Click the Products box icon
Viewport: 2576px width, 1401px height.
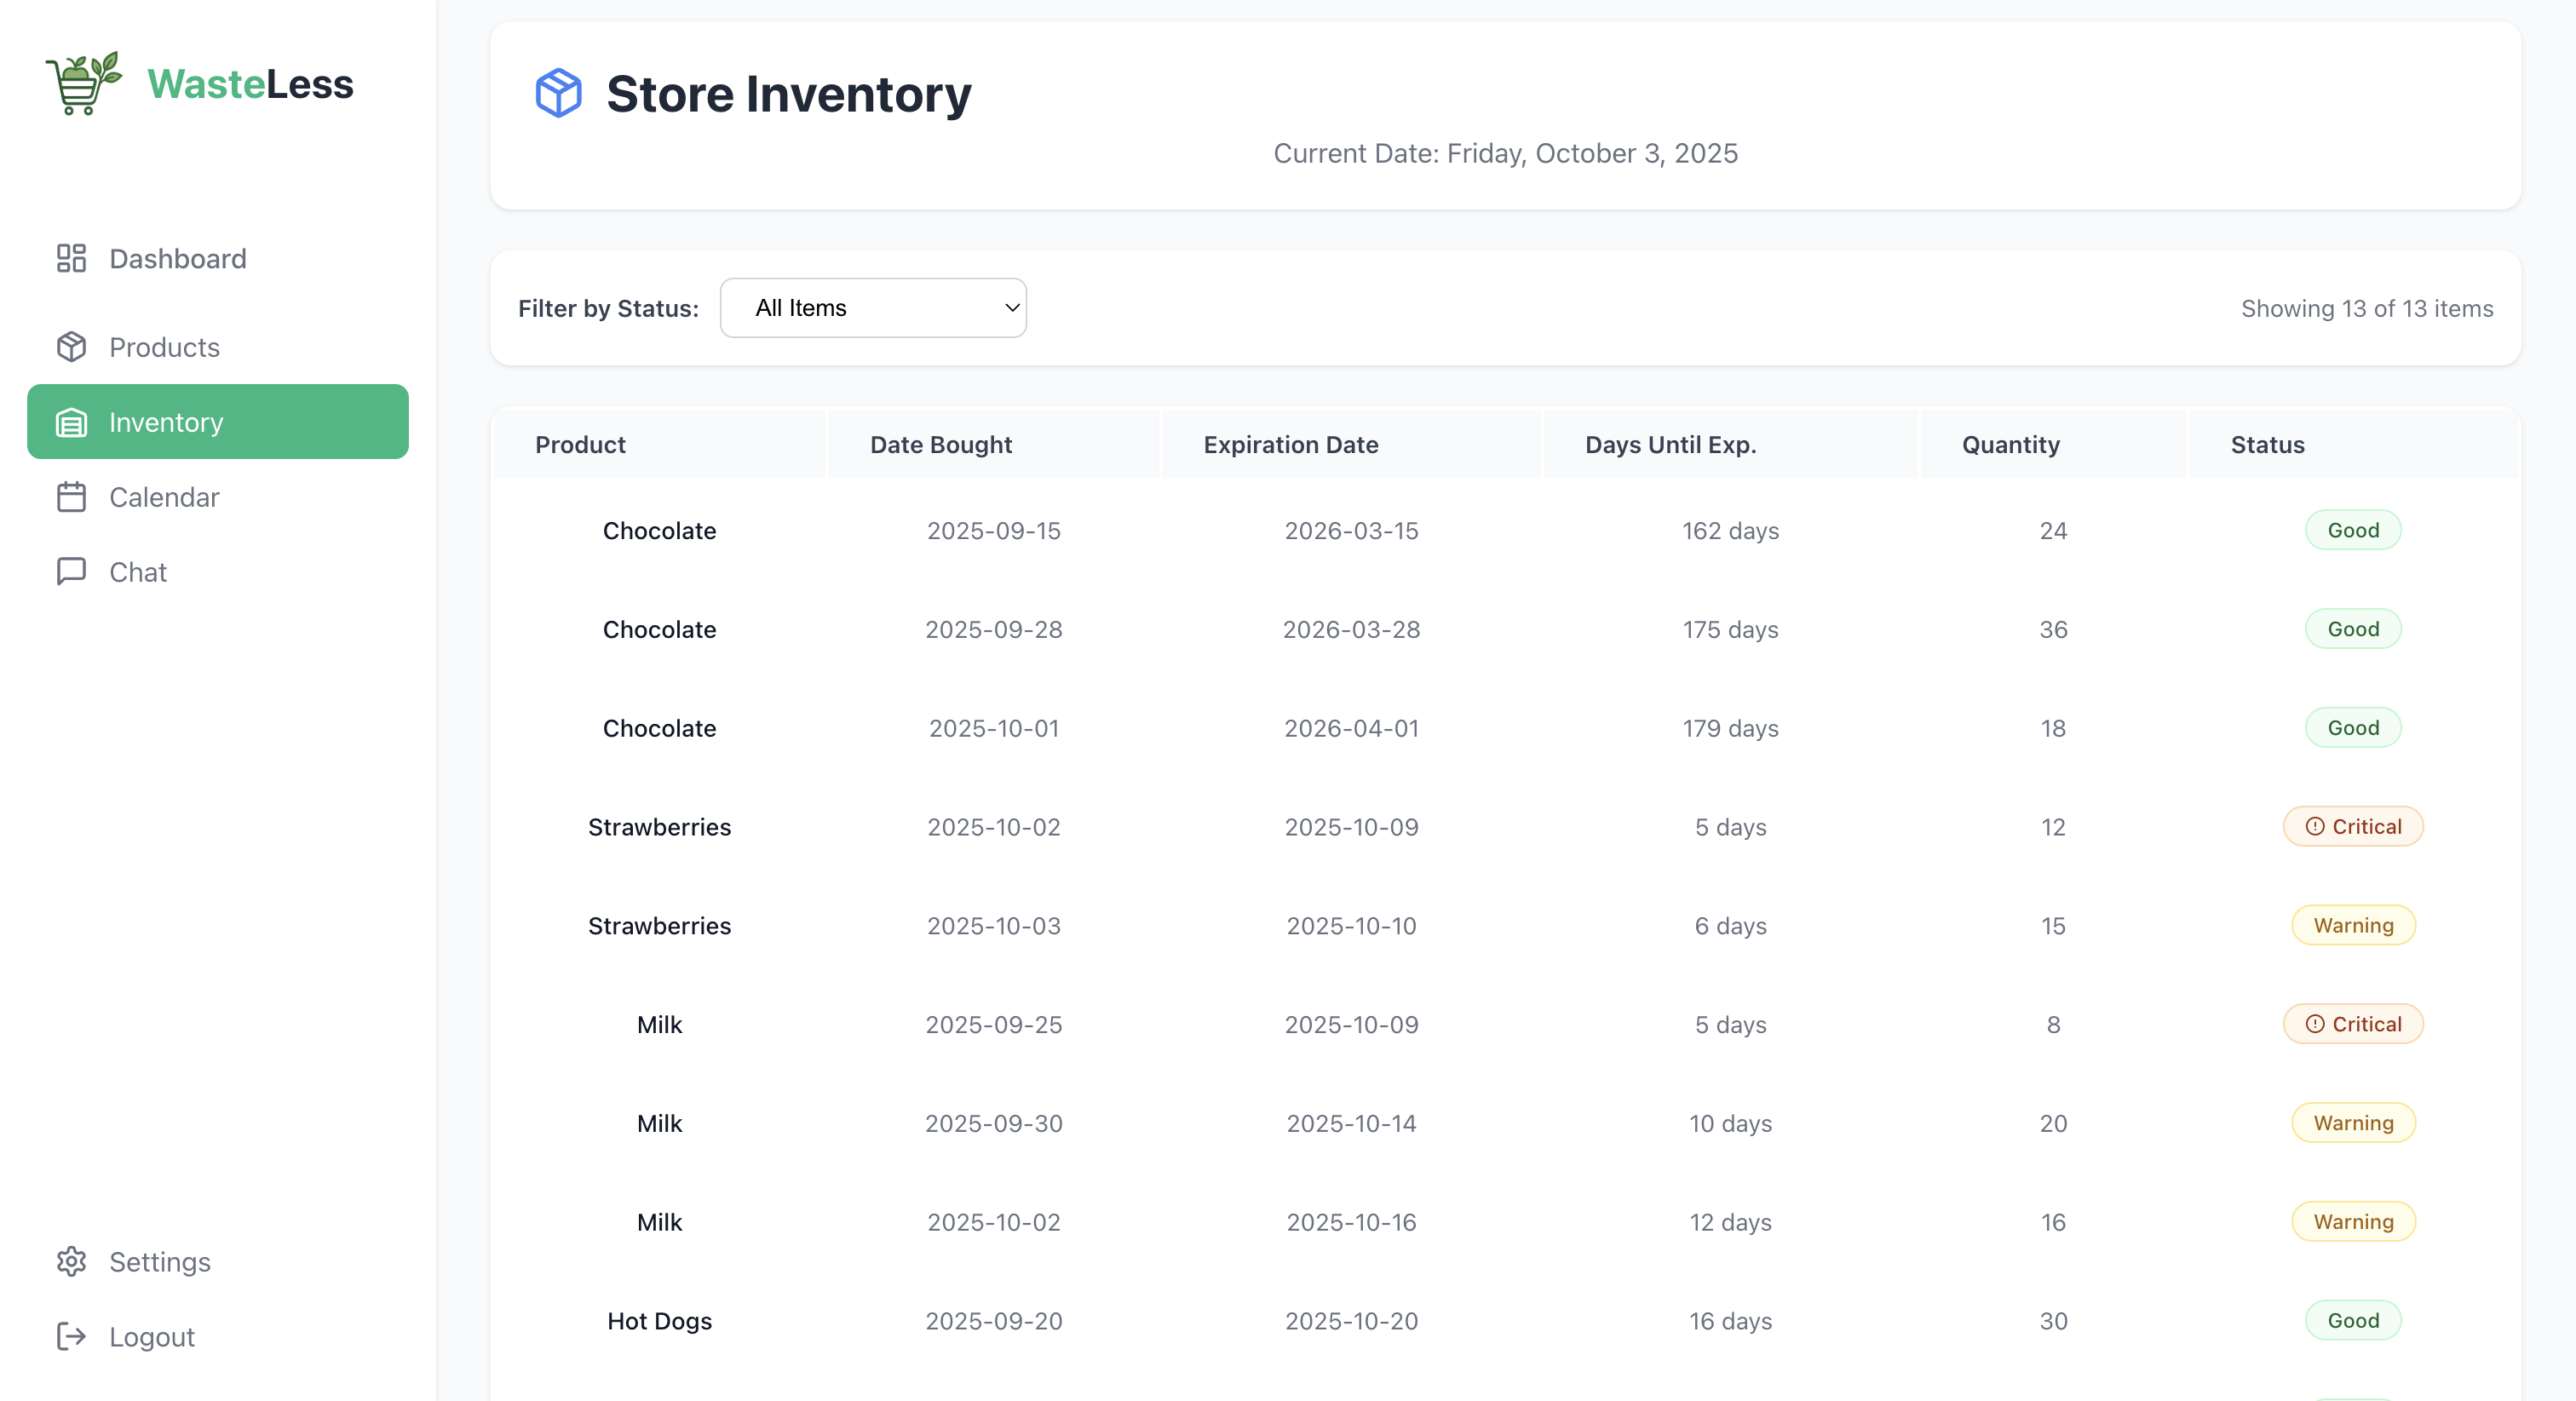coord(71,347)
